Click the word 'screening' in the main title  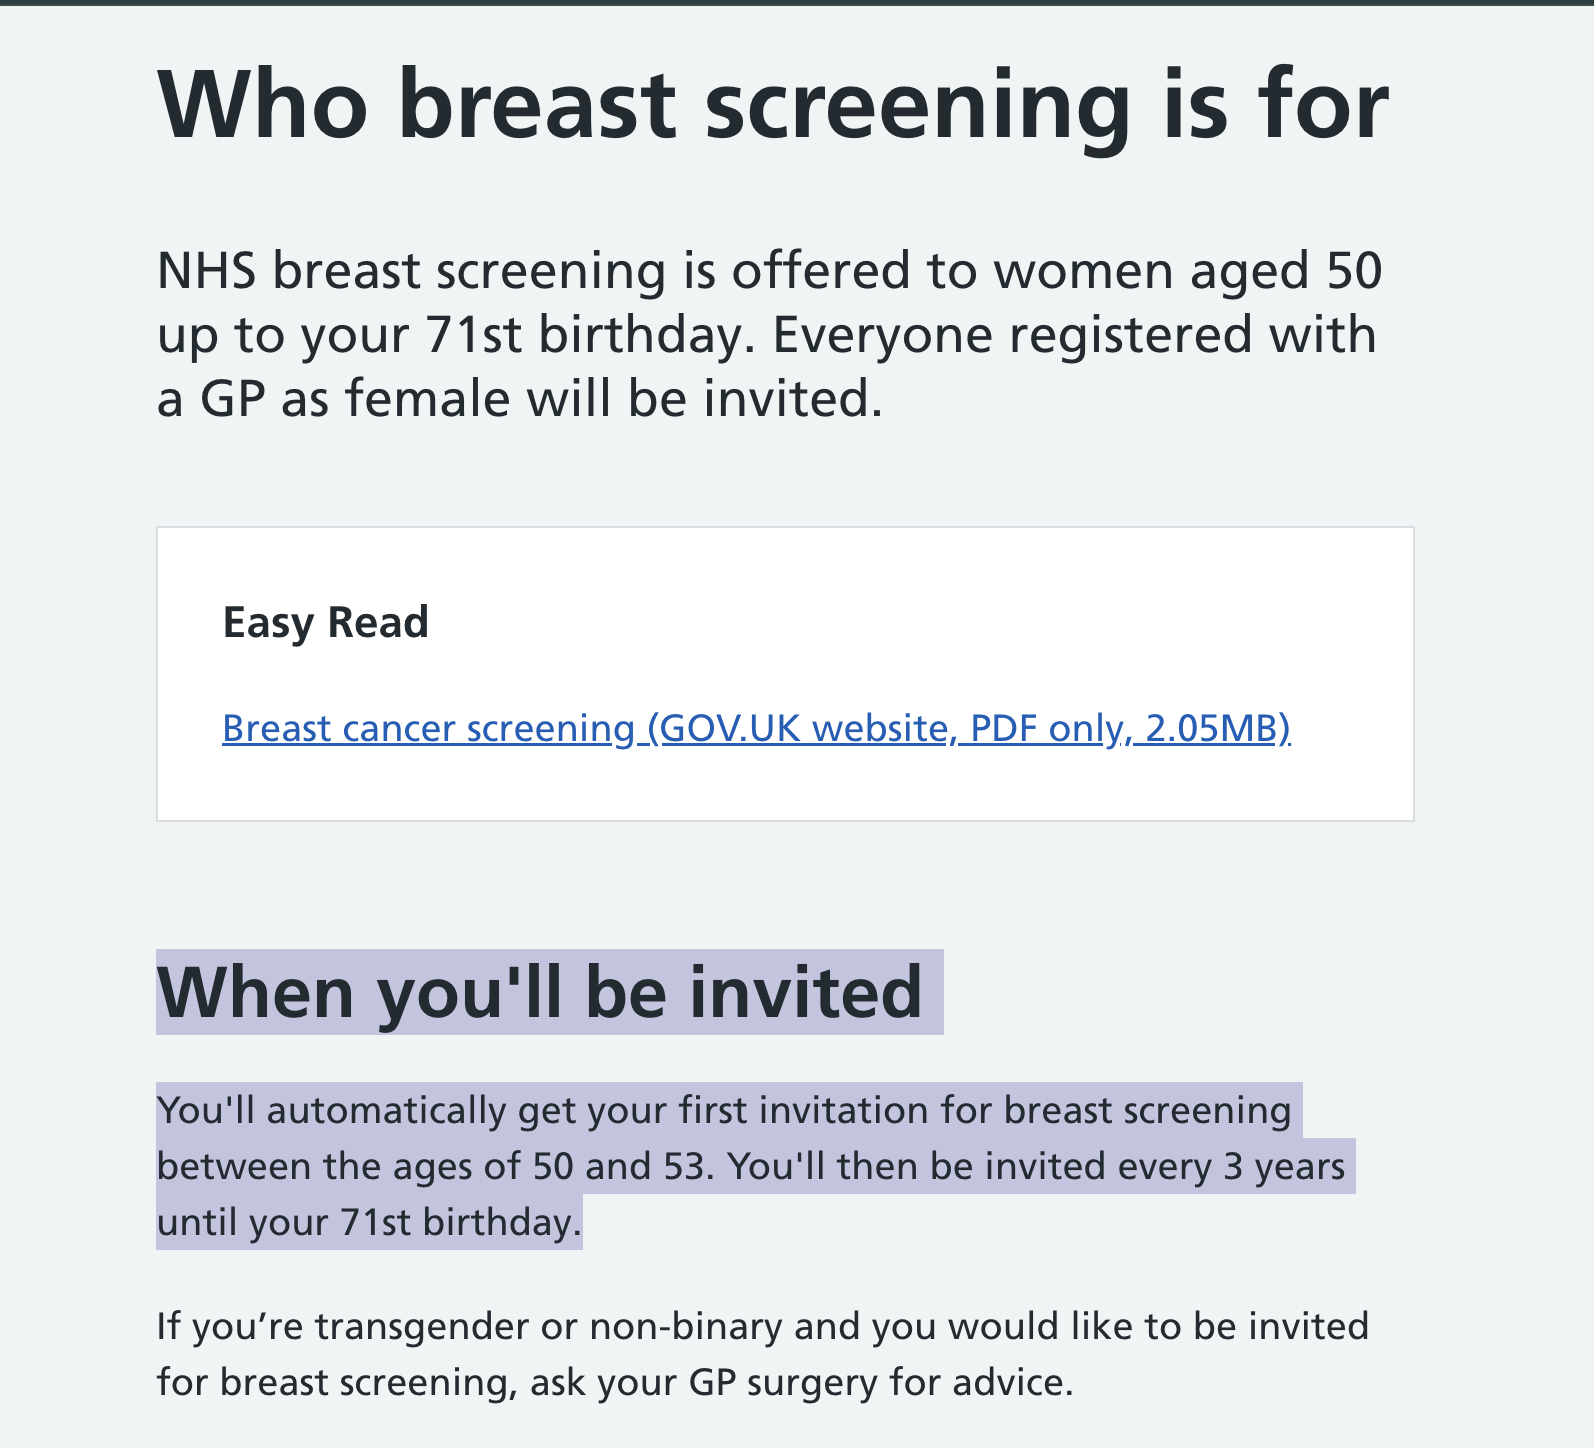(917, 105)
